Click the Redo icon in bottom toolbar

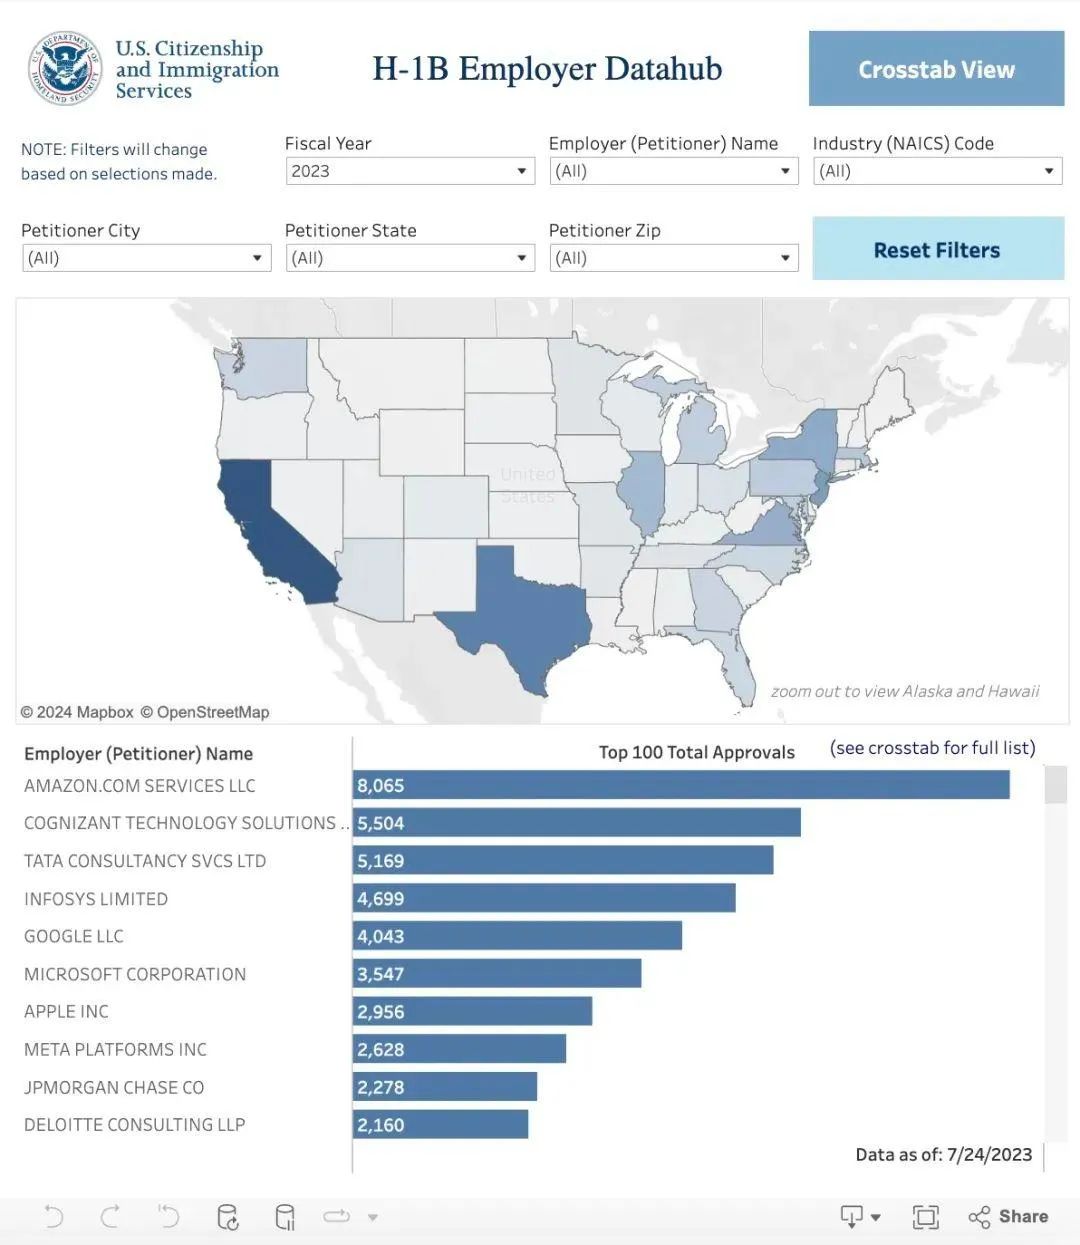111,1216
